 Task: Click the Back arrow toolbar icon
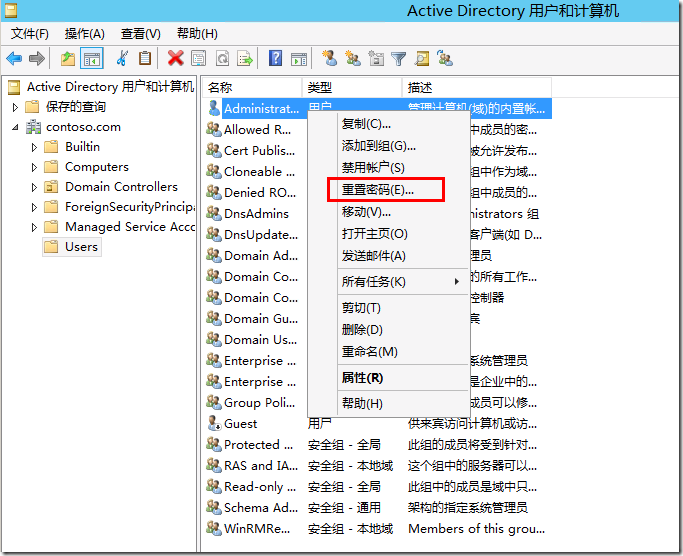[x=14, y=58]
